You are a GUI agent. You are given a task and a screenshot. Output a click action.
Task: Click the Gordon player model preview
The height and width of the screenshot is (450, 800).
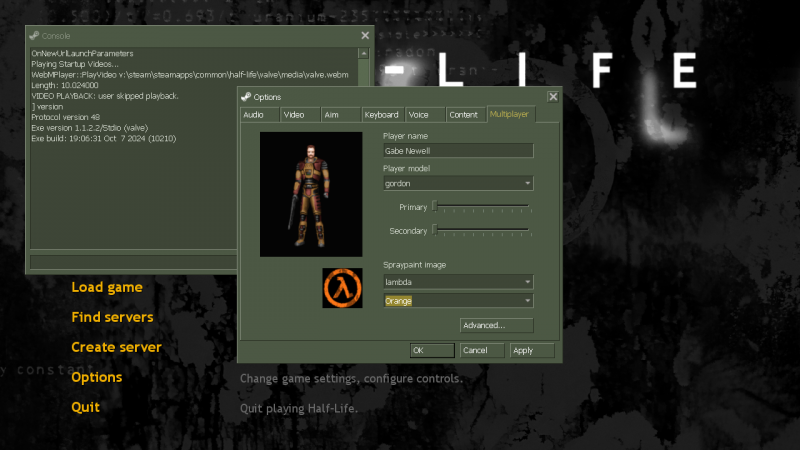311,194
